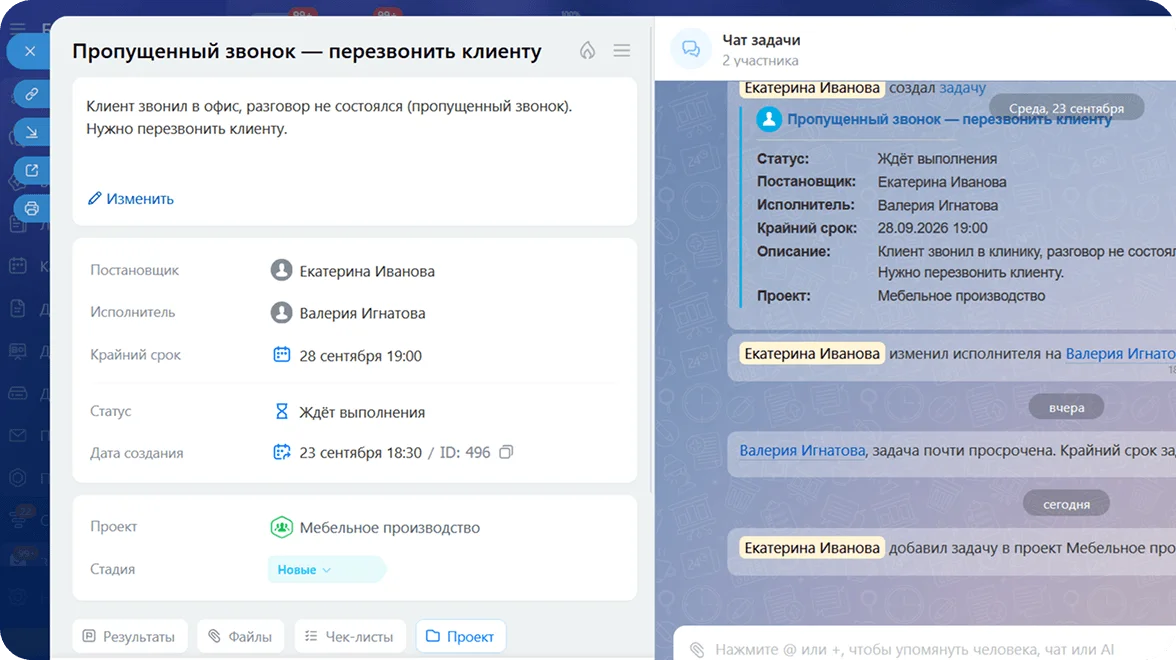Print the task using printer icon
The width and height of the screenshot is (1176, 660).
tap(32, 208)
